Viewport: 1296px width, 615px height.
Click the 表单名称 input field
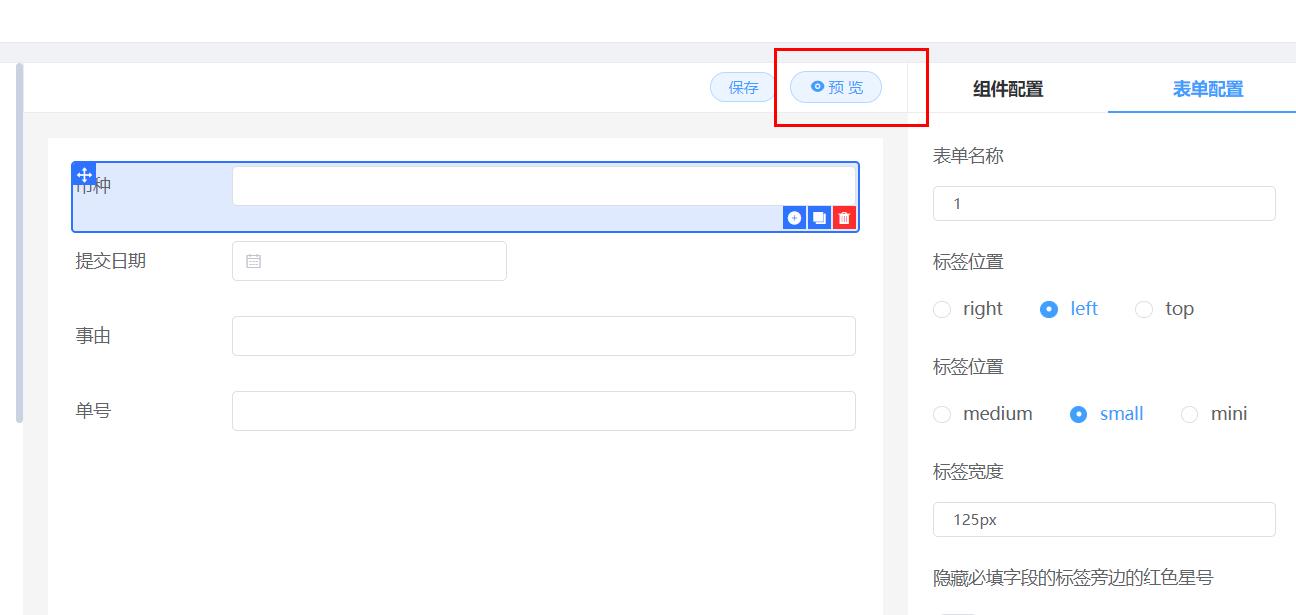(1104, 203)
